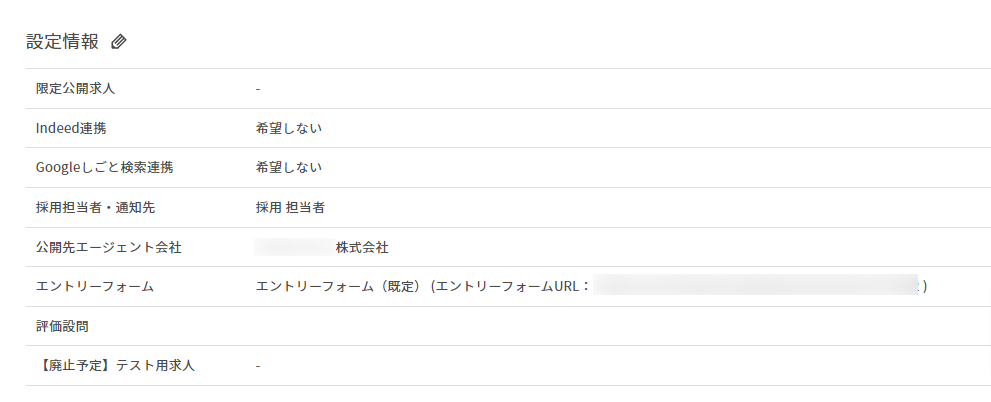Click the blurred agent company name
Image resolution: width=991 pixels, height=402 pixels.
point(294,247)
